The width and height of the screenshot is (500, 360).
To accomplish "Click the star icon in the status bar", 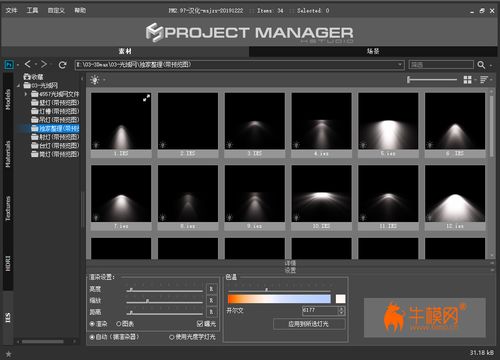I will click(x=9, y=354).
